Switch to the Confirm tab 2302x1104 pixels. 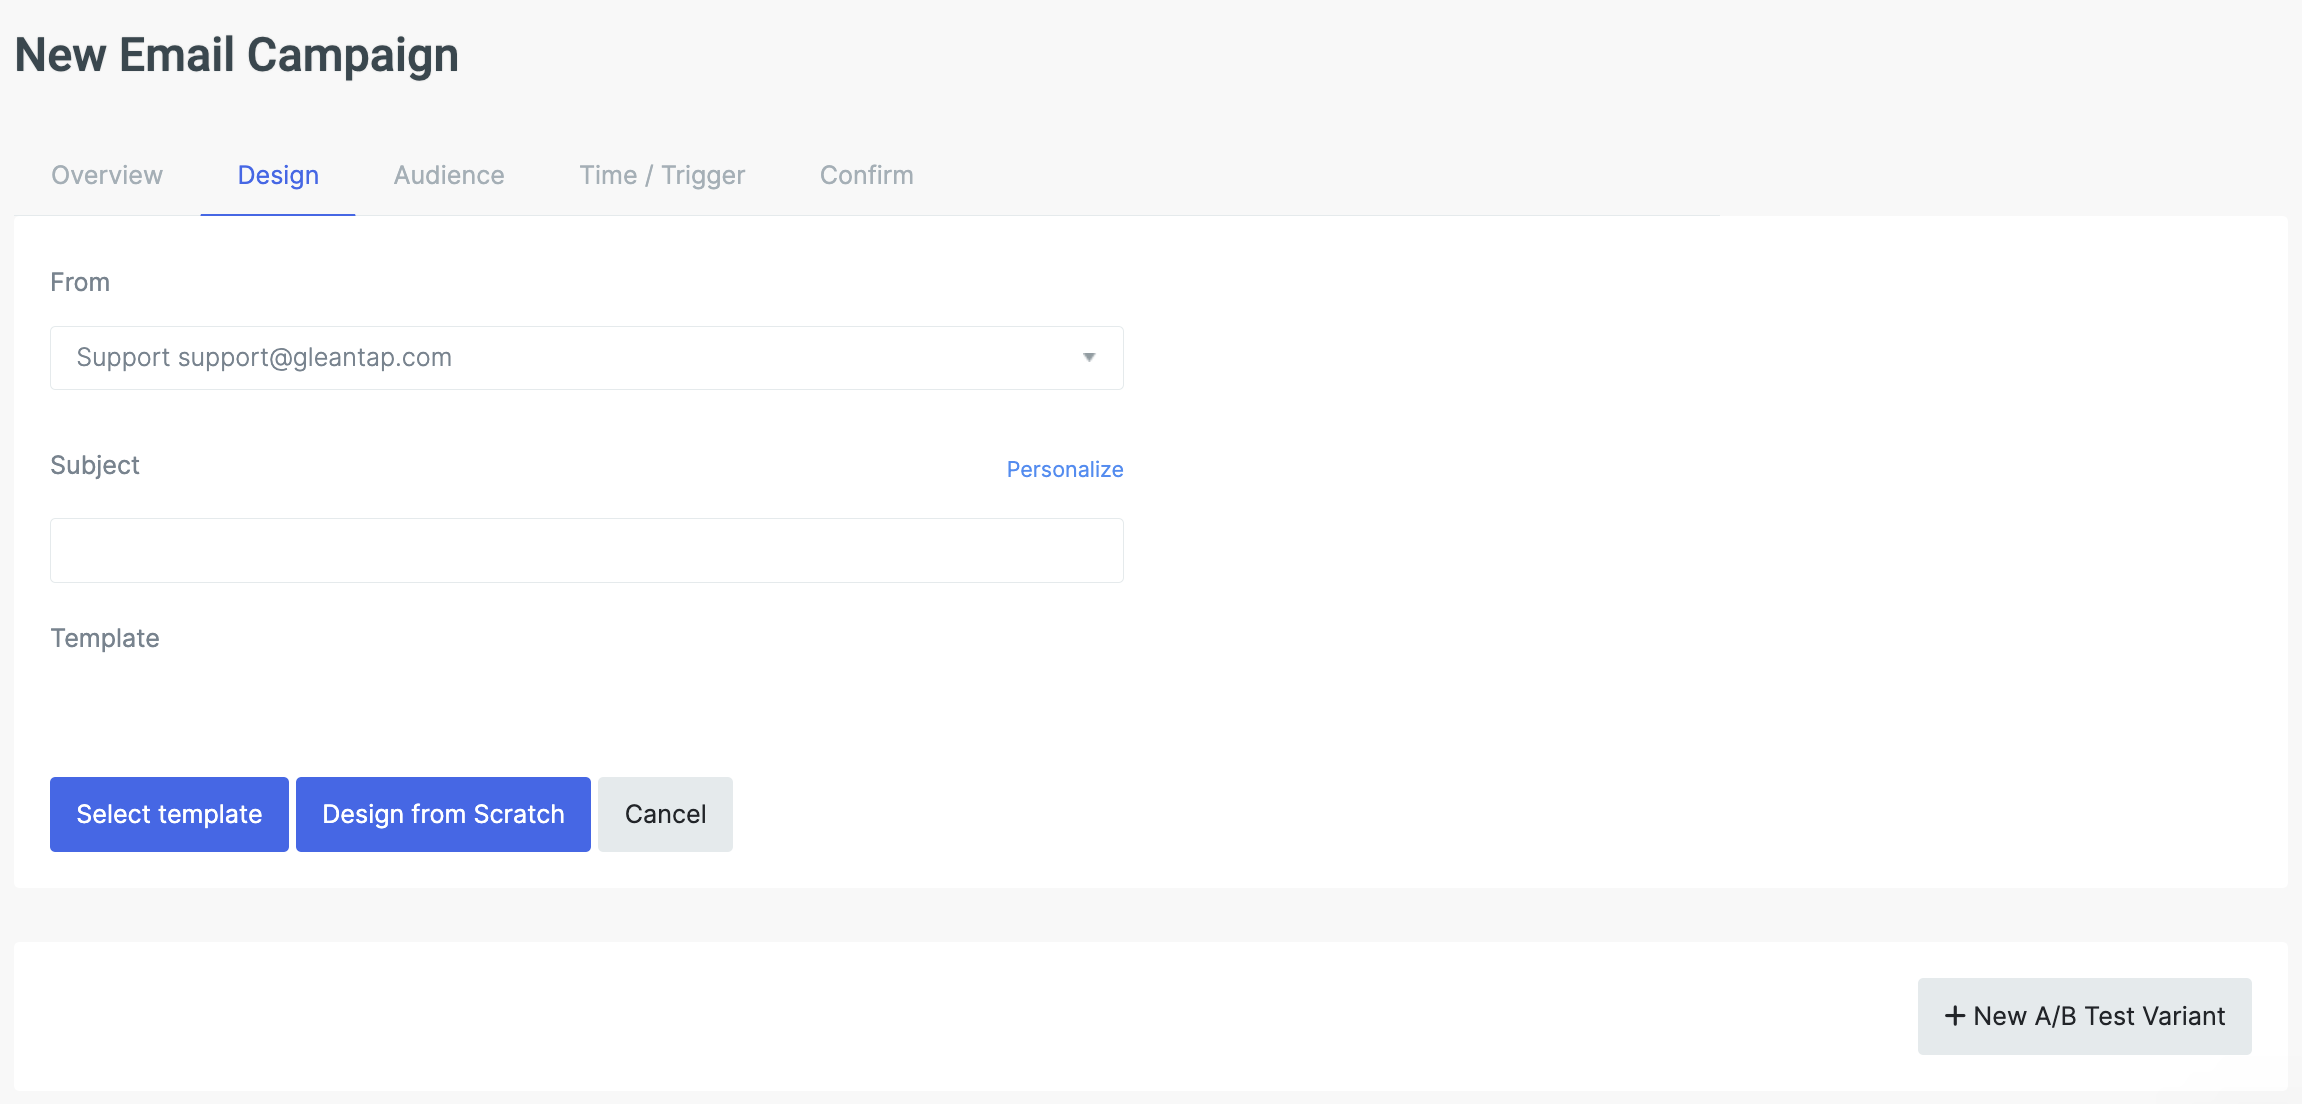pyautogui.click(x=866, y=175)
